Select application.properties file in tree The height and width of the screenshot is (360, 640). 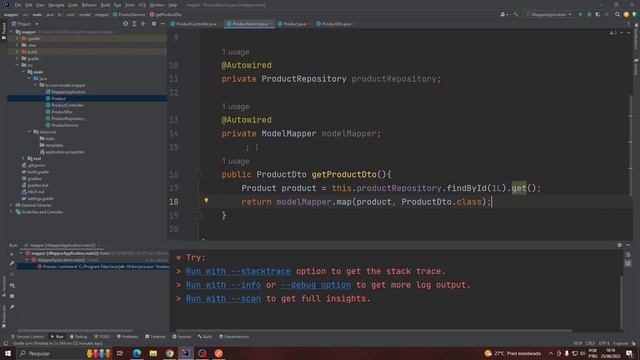(x=64, y=152)
